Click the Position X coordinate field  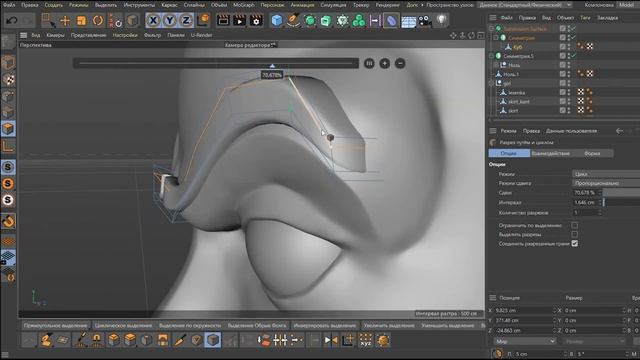point(524,311)
